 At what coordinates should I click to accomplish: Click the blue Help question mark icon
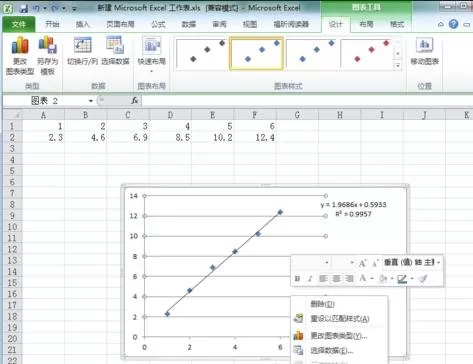tap(453, 24)
